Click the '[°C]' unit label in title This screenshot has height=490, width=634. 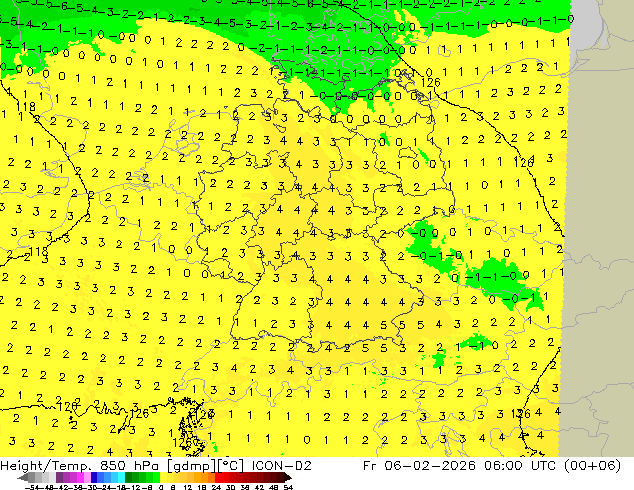pos(231,466)
